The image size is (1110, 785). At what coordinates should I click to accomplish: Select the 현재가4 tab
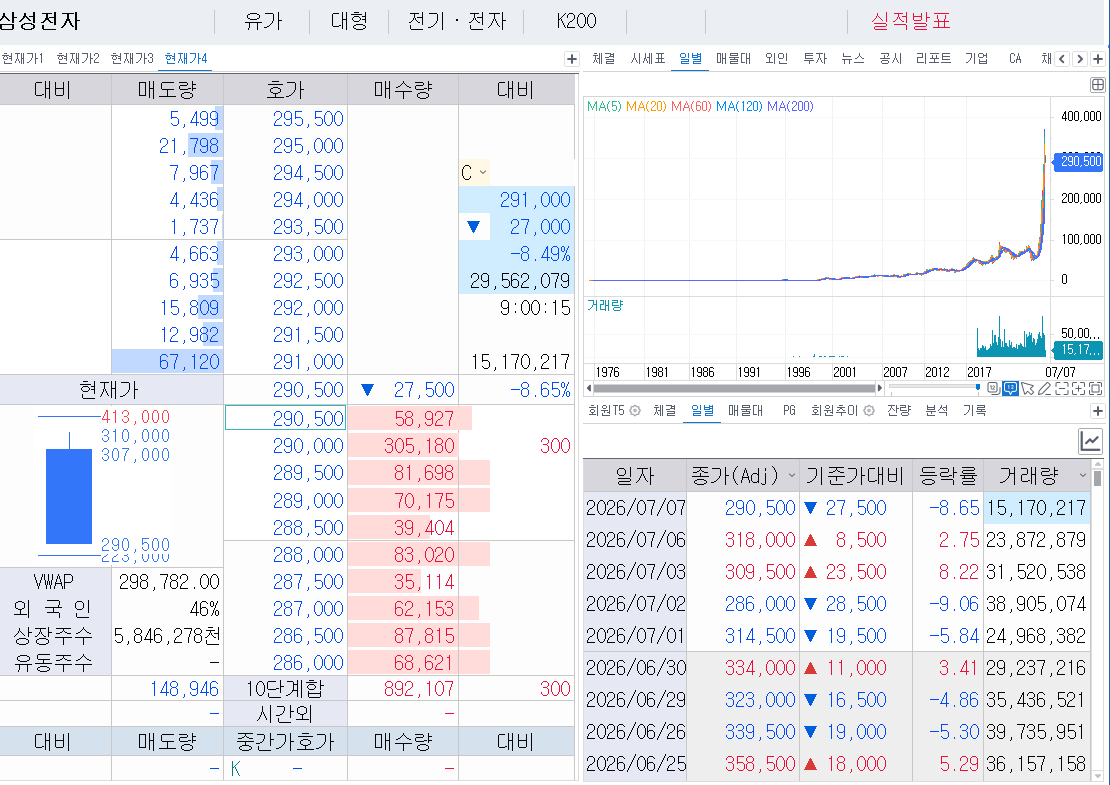[x=185, y=59]
